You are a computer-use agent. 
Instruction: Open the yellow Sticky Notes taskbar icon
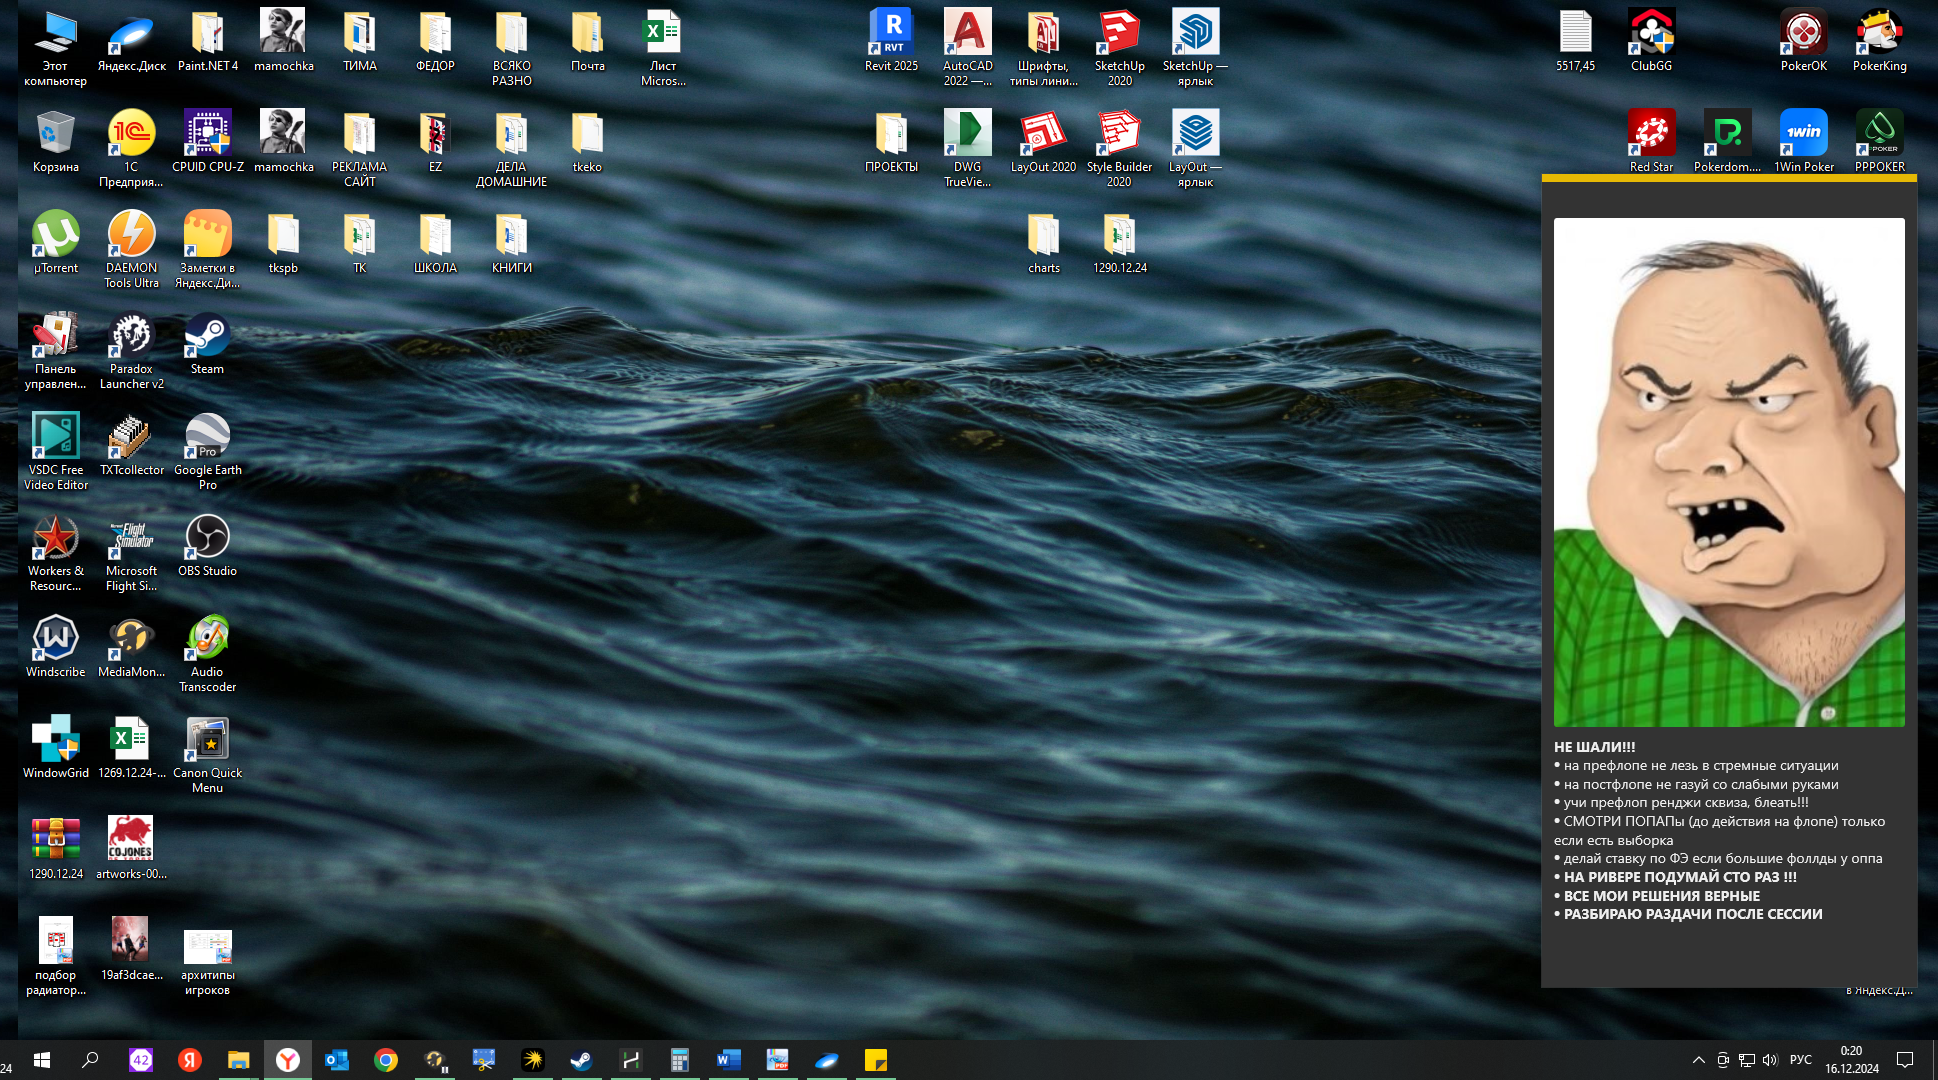click(x=875, y=1060)
